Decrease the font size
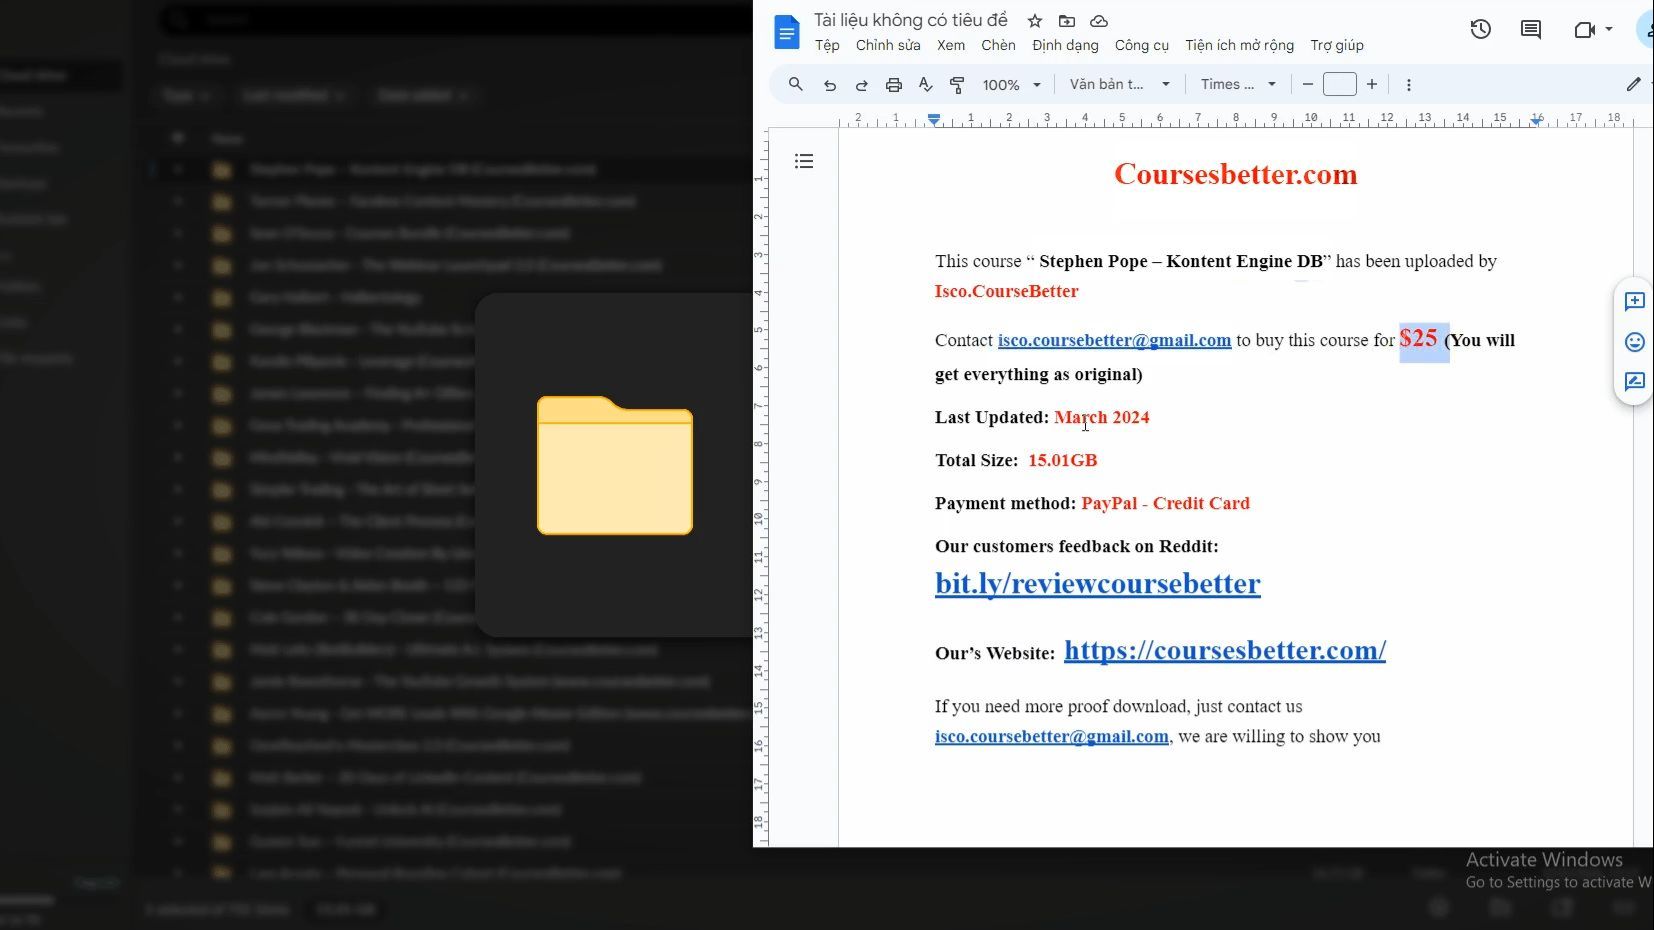The height and width of the screenshot is (930, 1654). (1307, 85)
